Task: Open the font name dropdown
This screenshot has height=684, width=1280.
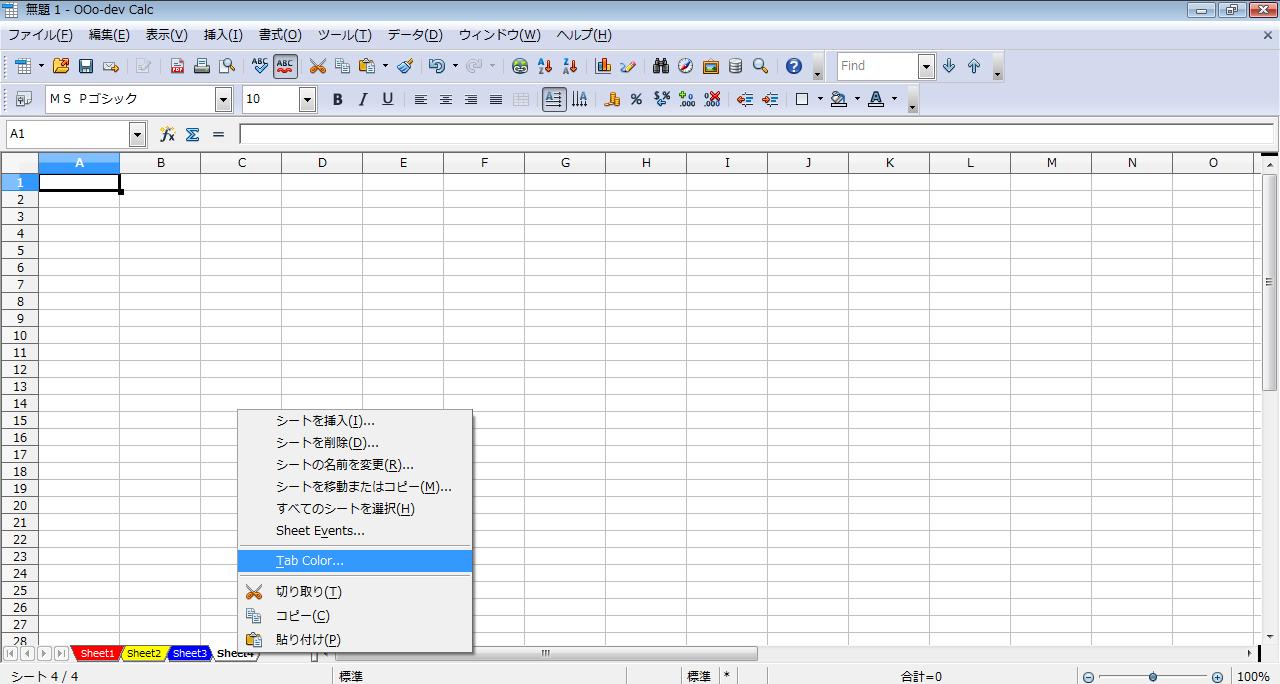Action: (223, 99)
